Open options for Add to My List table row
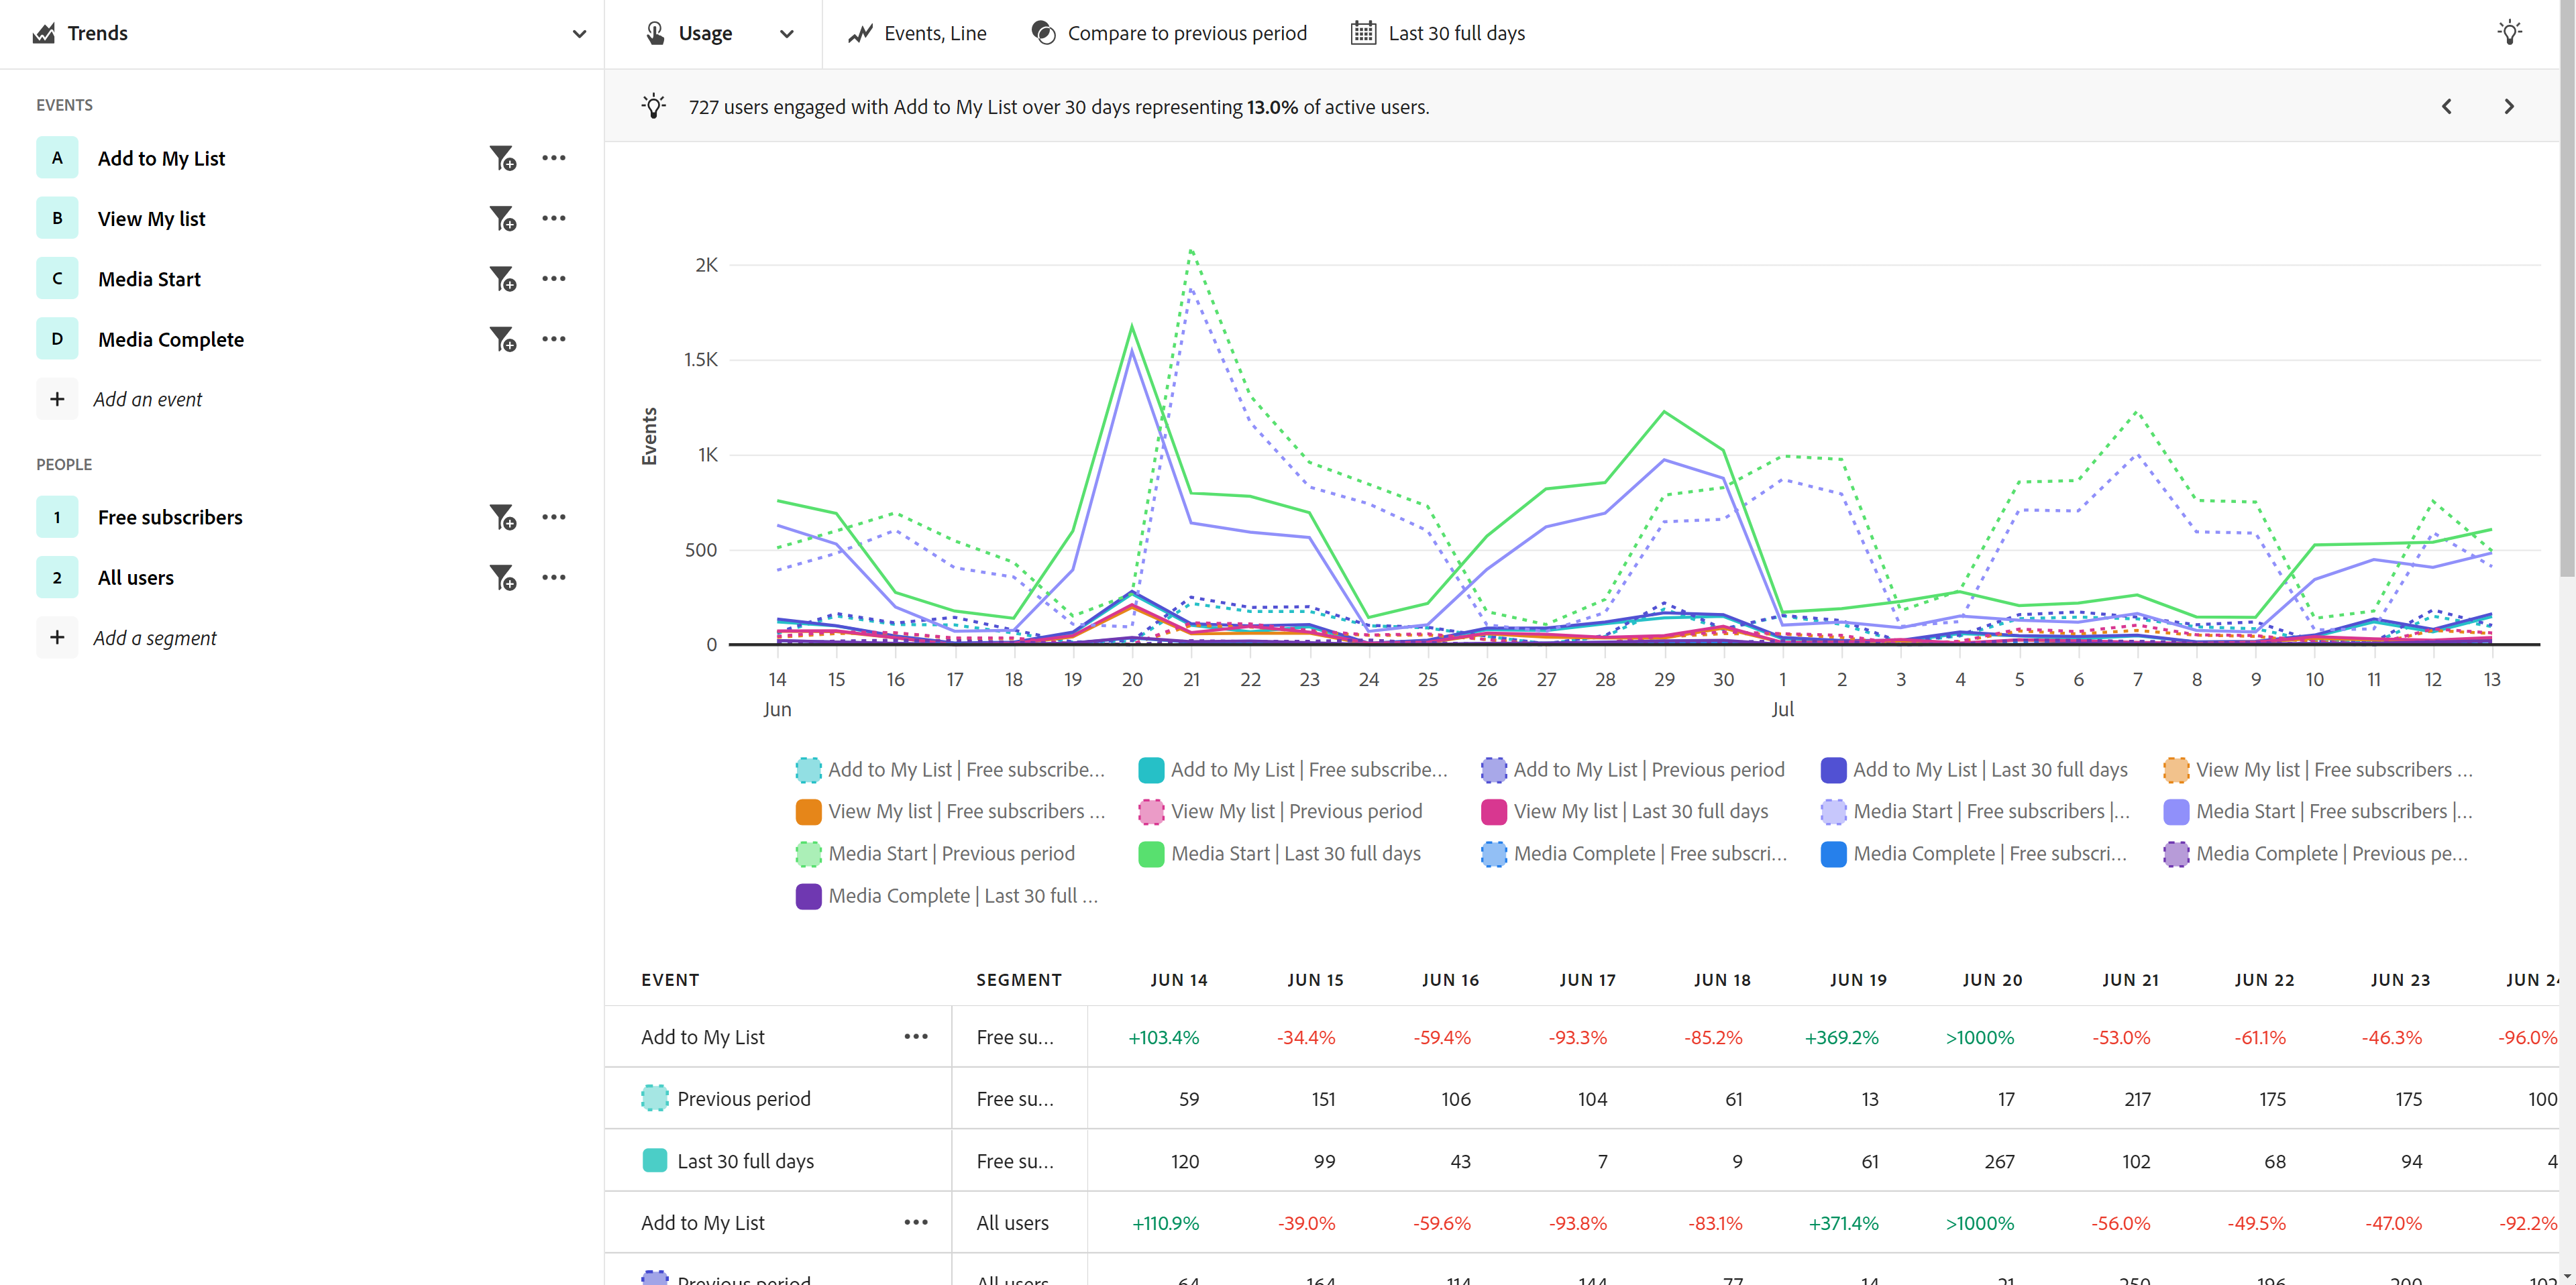 pyautogui.click(x=915, y=1037)
